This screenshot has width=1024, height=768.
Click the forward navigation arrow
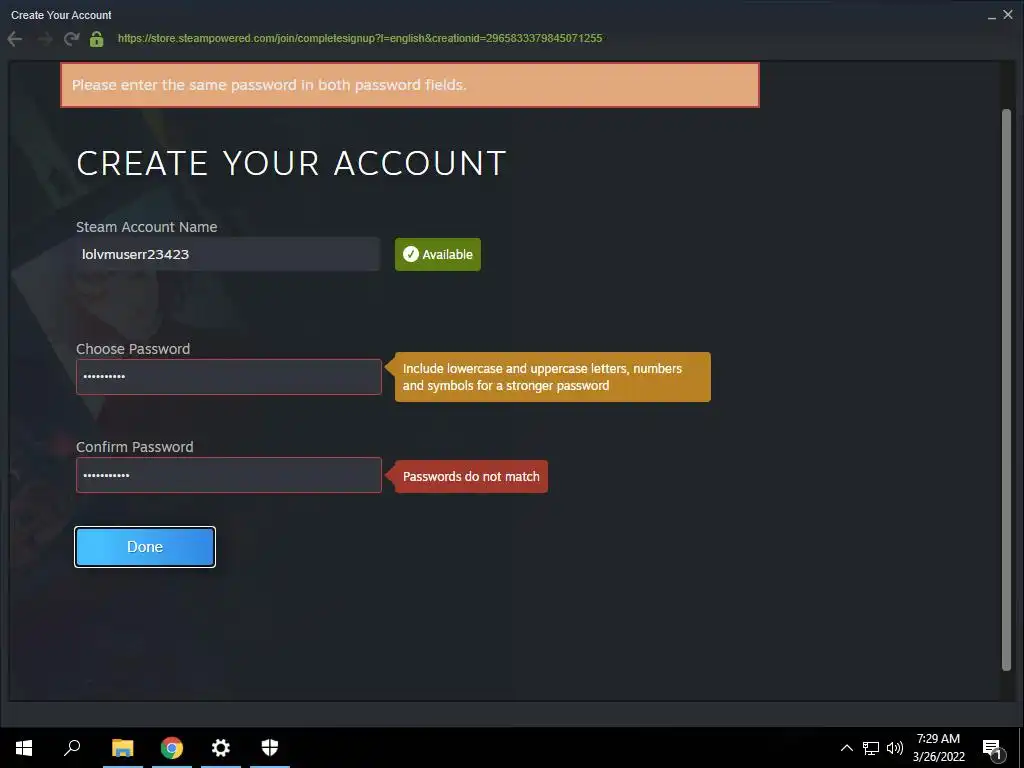[44, 39]
